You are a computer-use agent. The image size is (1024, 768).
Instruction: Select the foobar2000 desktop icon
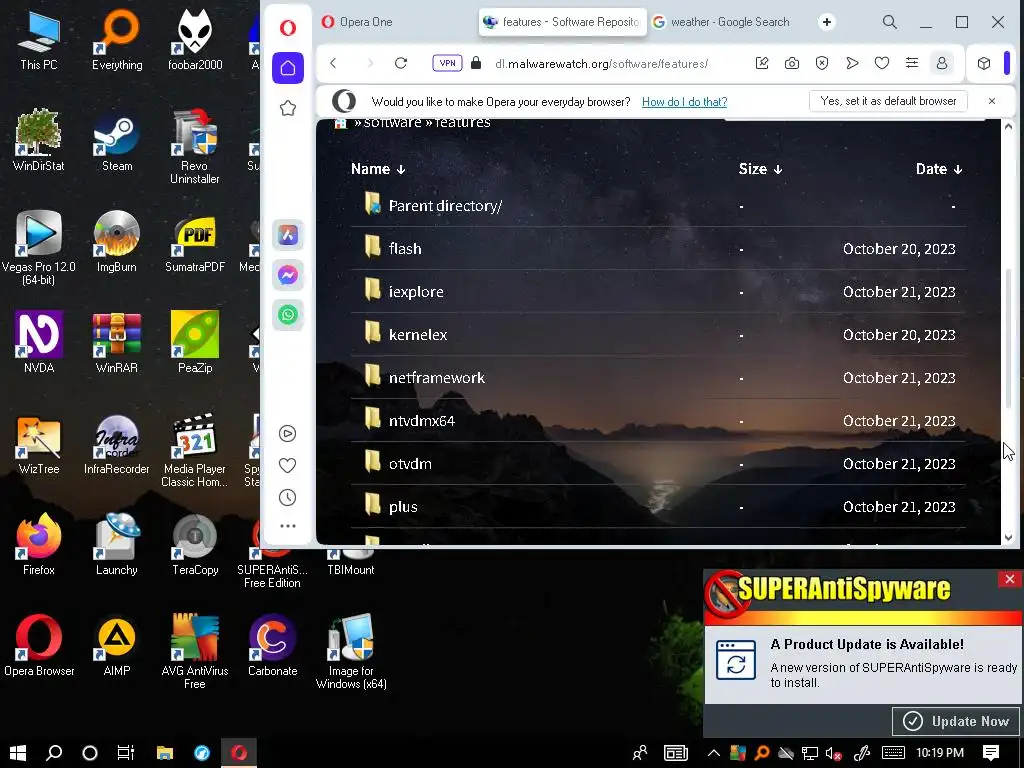195,40
